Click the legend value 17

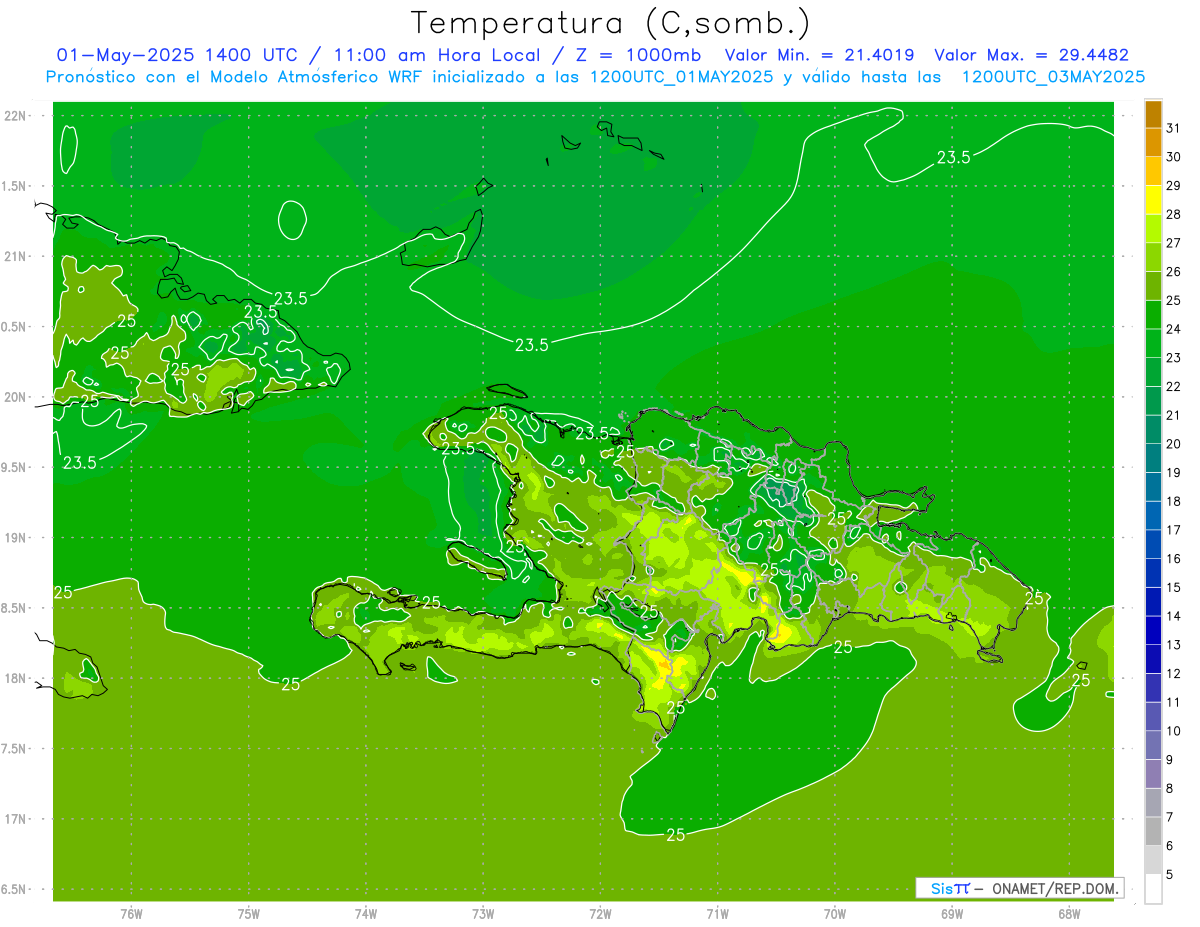coord(1173,530)
